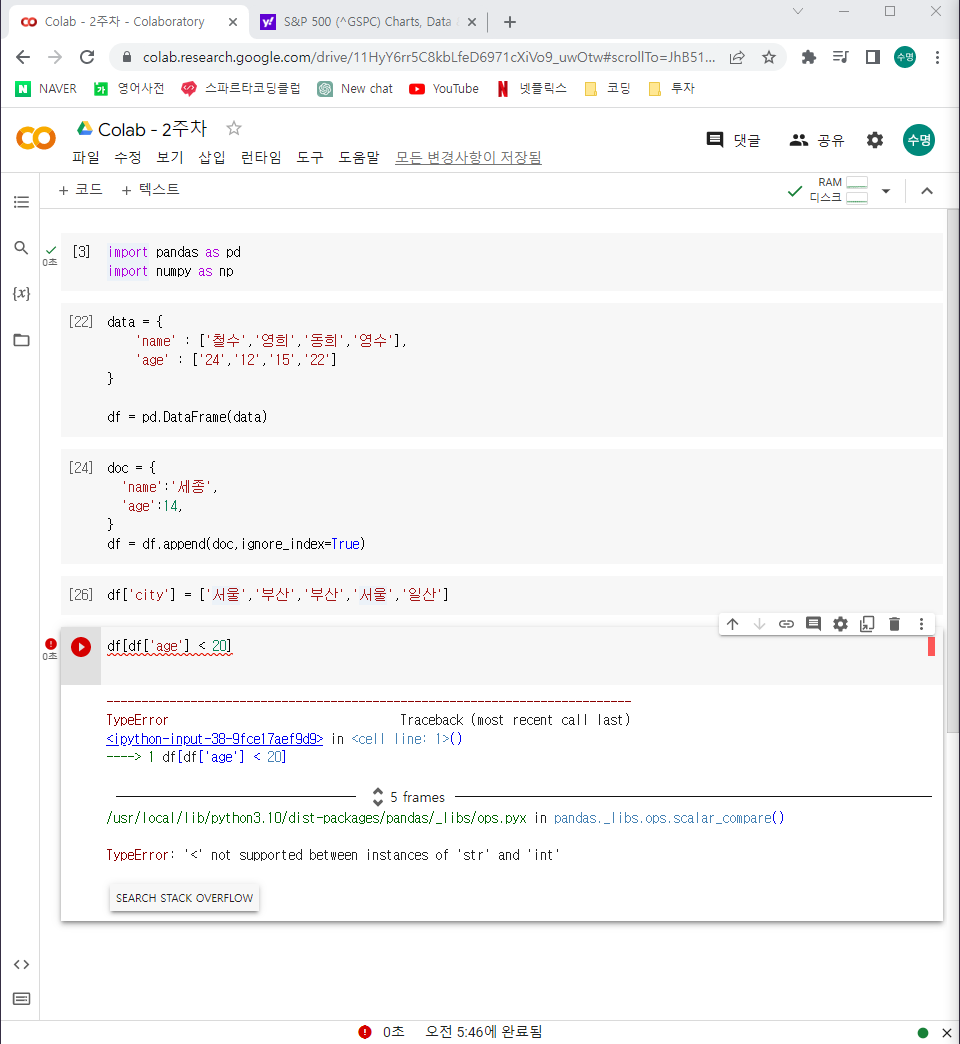This screenshot has width=960, height=1044.
Task: Close the Colab - 2주차 browser tab
Action: pos(232,22)
